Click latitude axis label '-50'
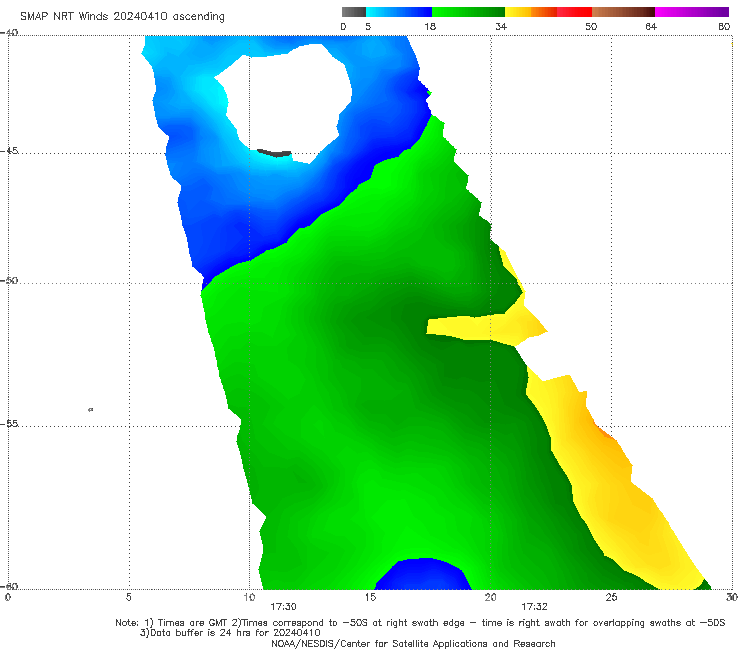Screen dimensions: 740x650 coord(9,281)
